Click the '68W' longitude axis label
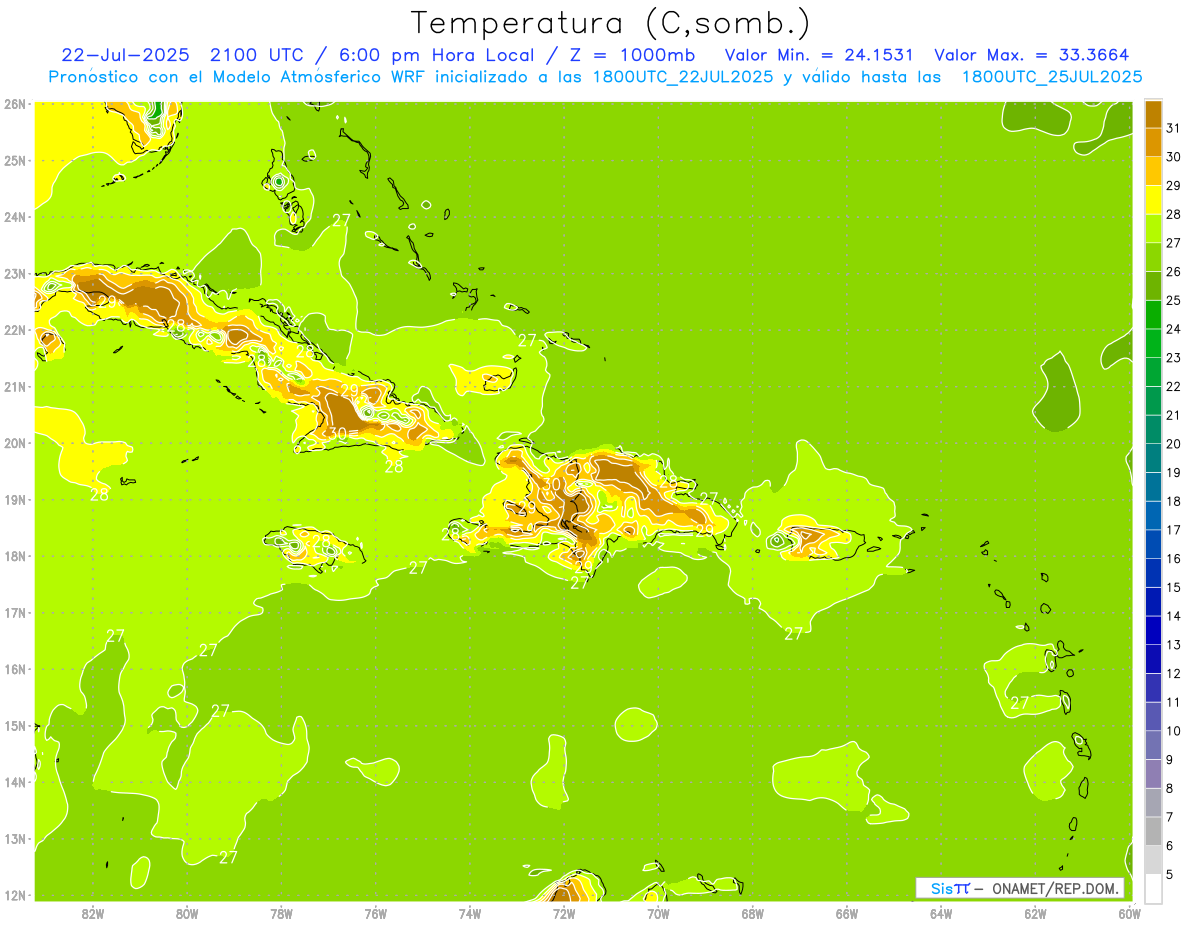The image size is (1200, 927). (753, 913)
